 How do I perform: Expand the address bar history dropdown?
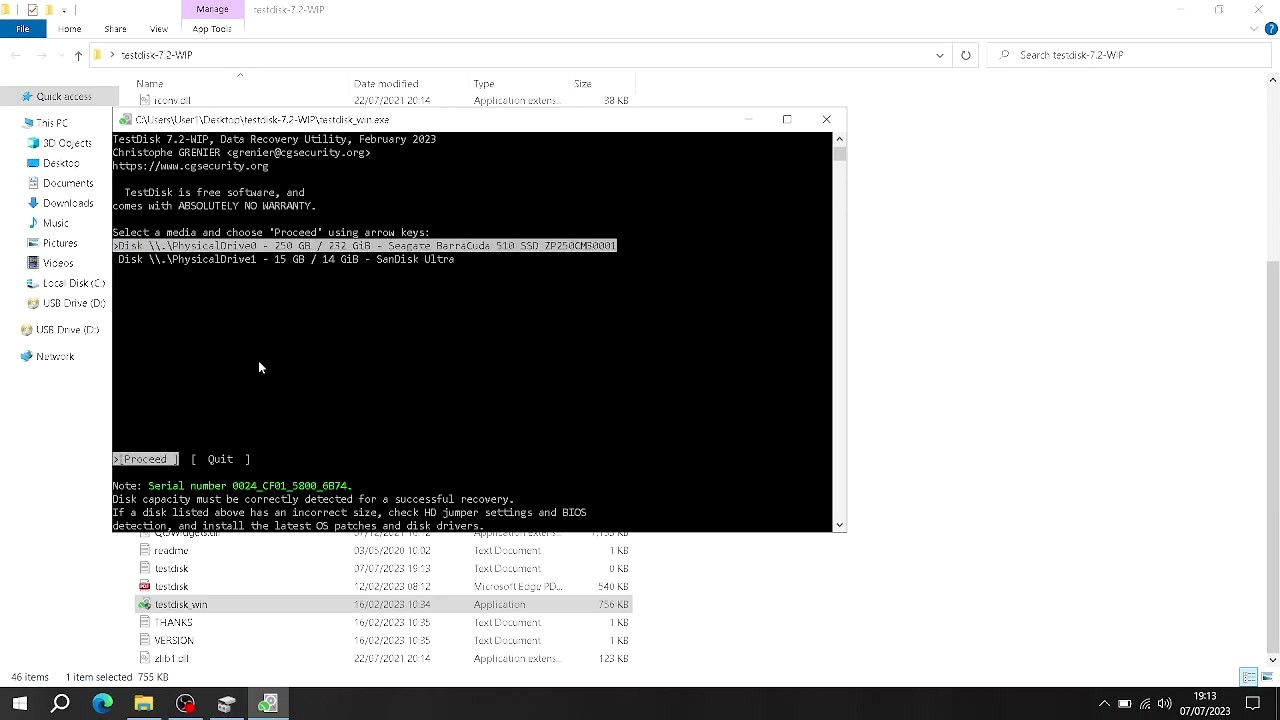click(x=939, y=55)
